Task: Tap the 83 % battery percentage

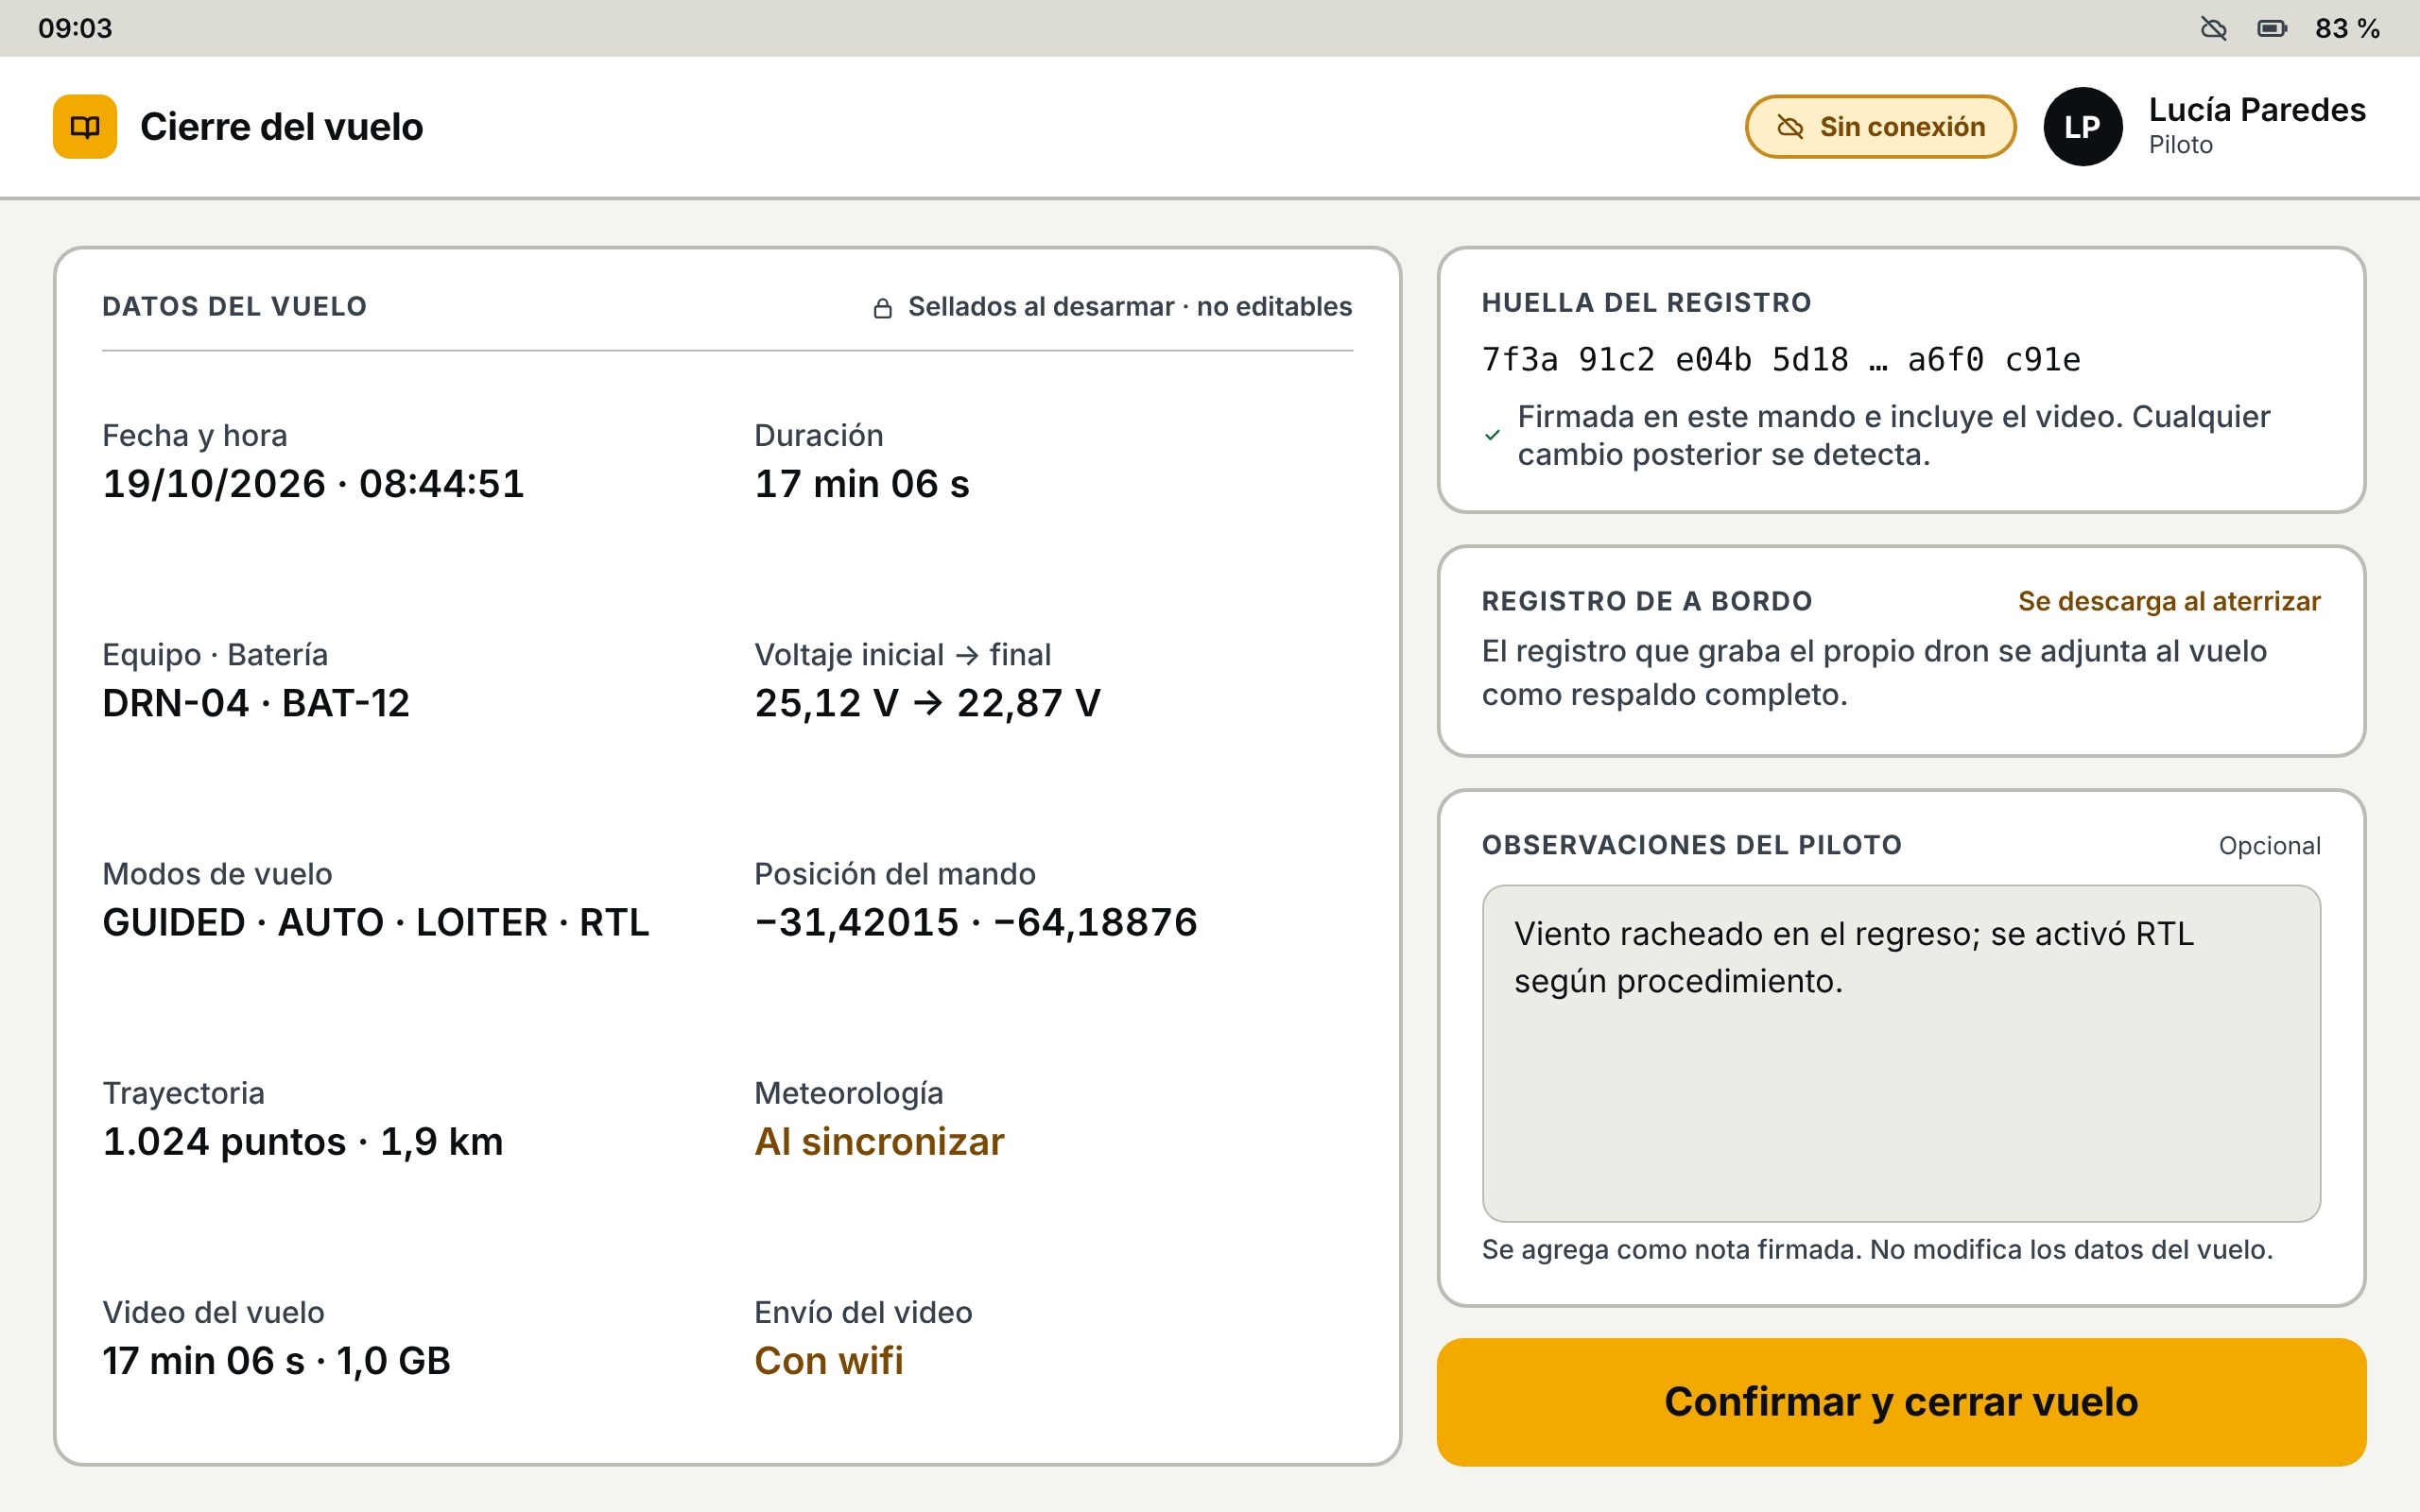Action: pos(2347,28)
